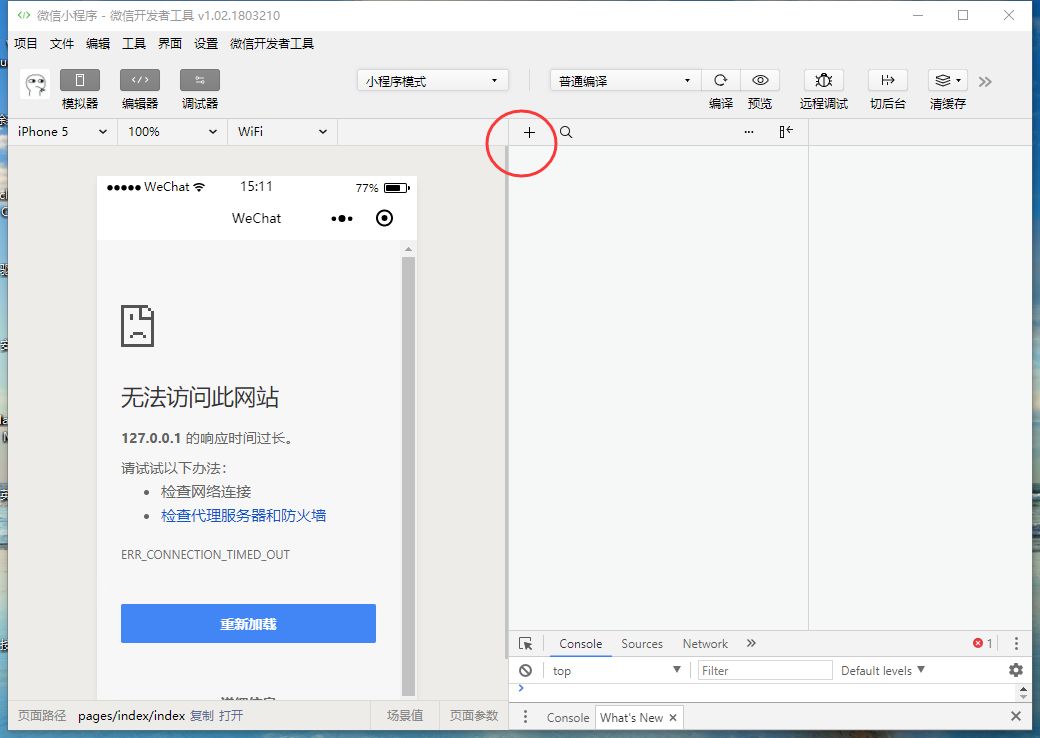
Task: Click the simulator scrollbar up arrow
Action: 408,249
